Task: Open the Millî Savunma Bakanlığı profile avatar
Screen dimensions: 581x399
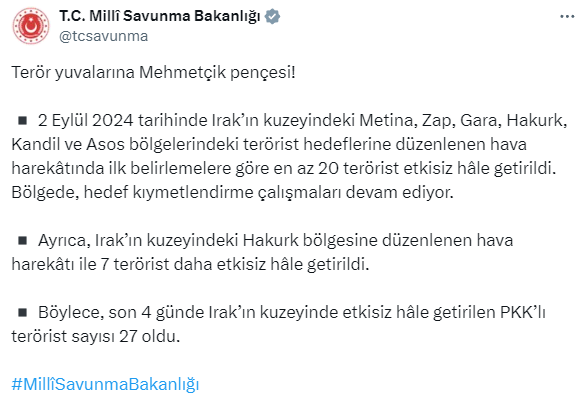Action: (x=31, y=26)
